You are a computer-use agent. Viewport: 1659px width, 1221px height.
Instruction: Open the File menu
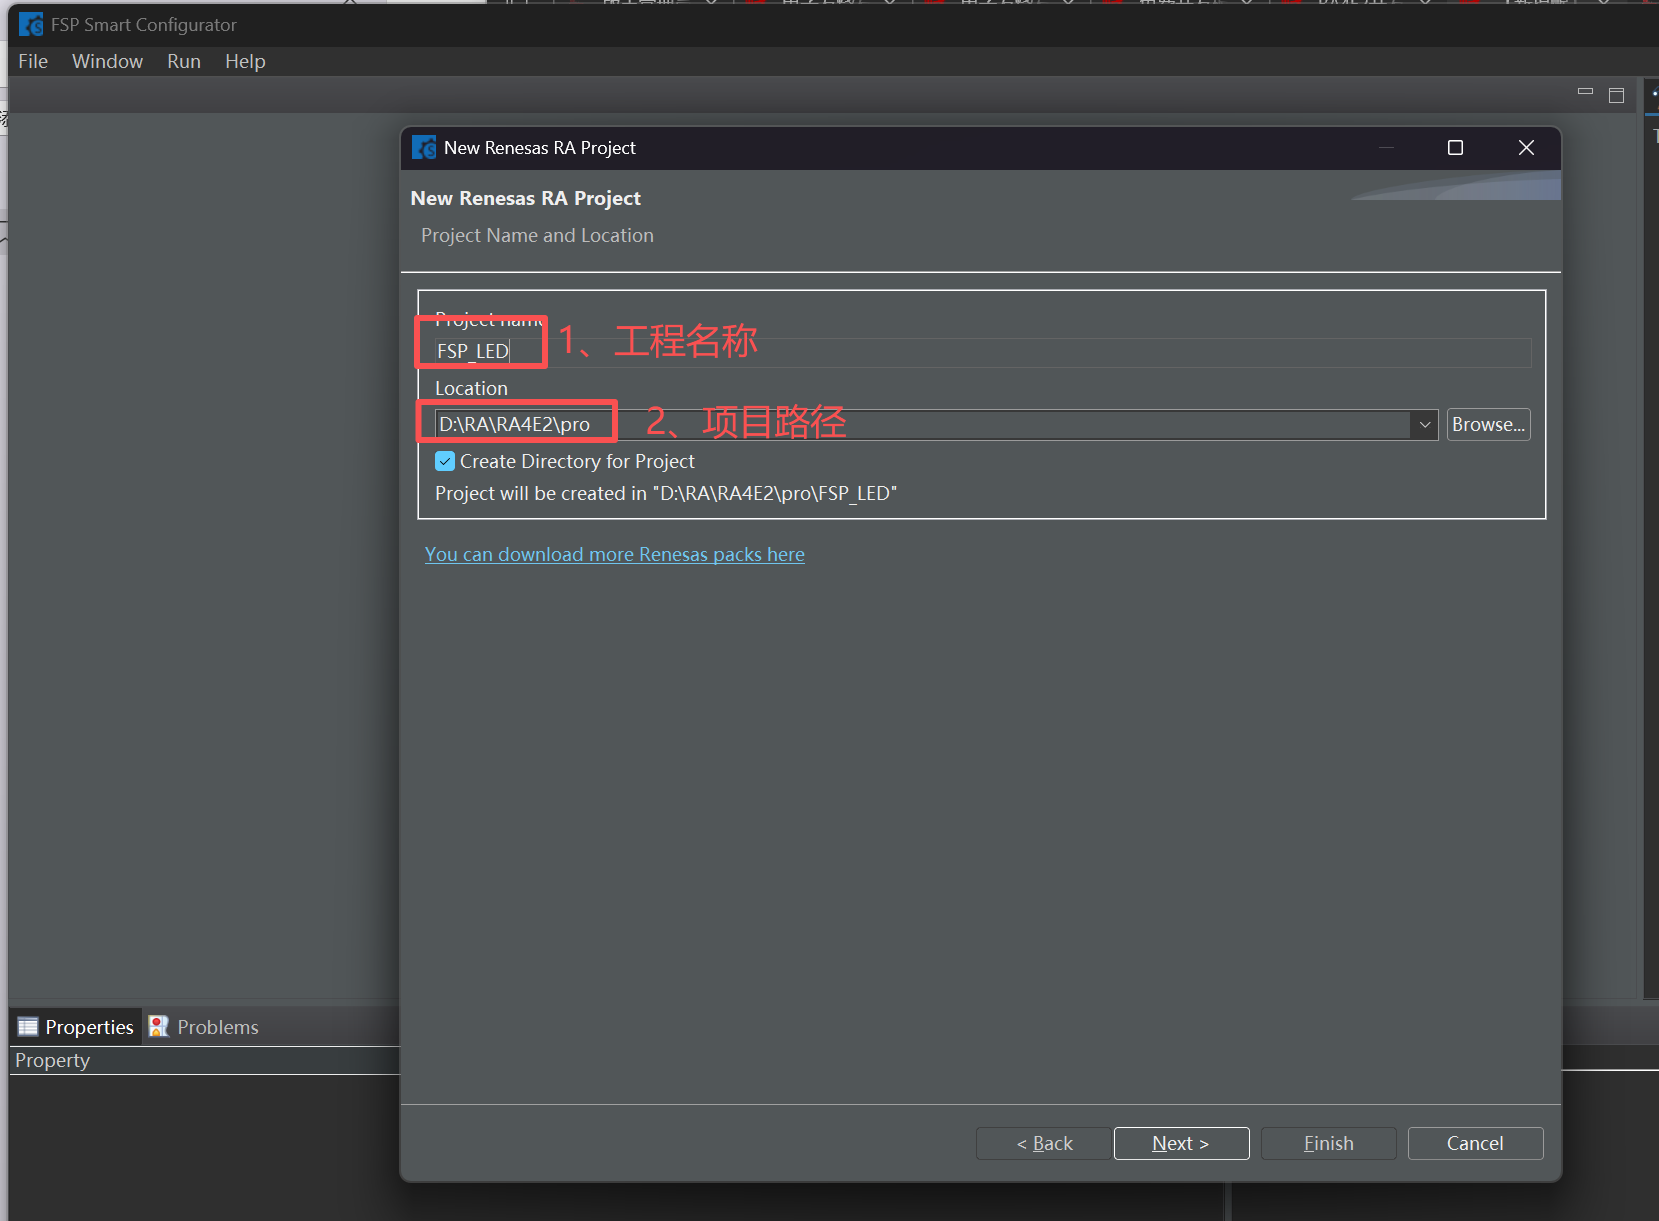(x=33, y=61)
